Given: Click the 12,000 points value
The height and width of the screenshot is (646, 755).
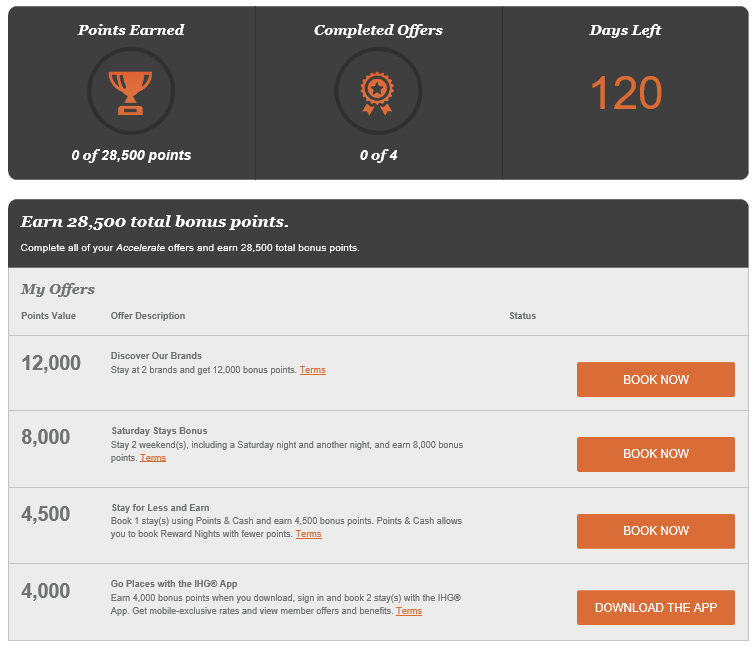Looking at the screenshot, I should 51,363.
